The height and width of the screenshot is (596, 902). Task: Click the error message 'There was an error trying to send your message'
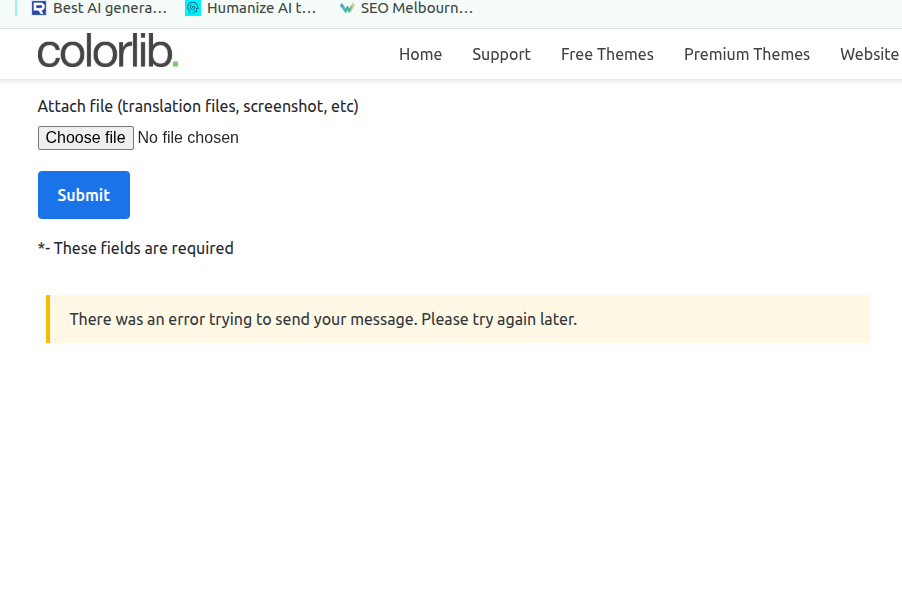(x=323, y=319)
